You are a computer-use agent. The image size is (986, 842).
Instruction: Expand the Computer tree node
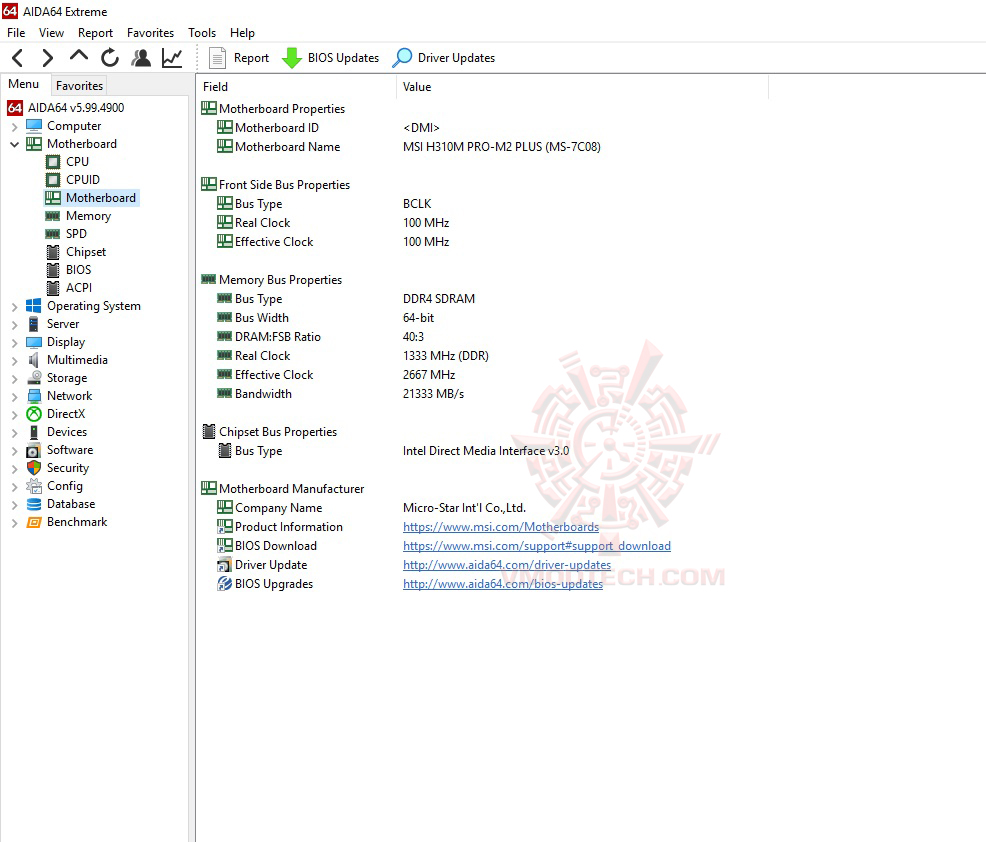coord(14,126)
